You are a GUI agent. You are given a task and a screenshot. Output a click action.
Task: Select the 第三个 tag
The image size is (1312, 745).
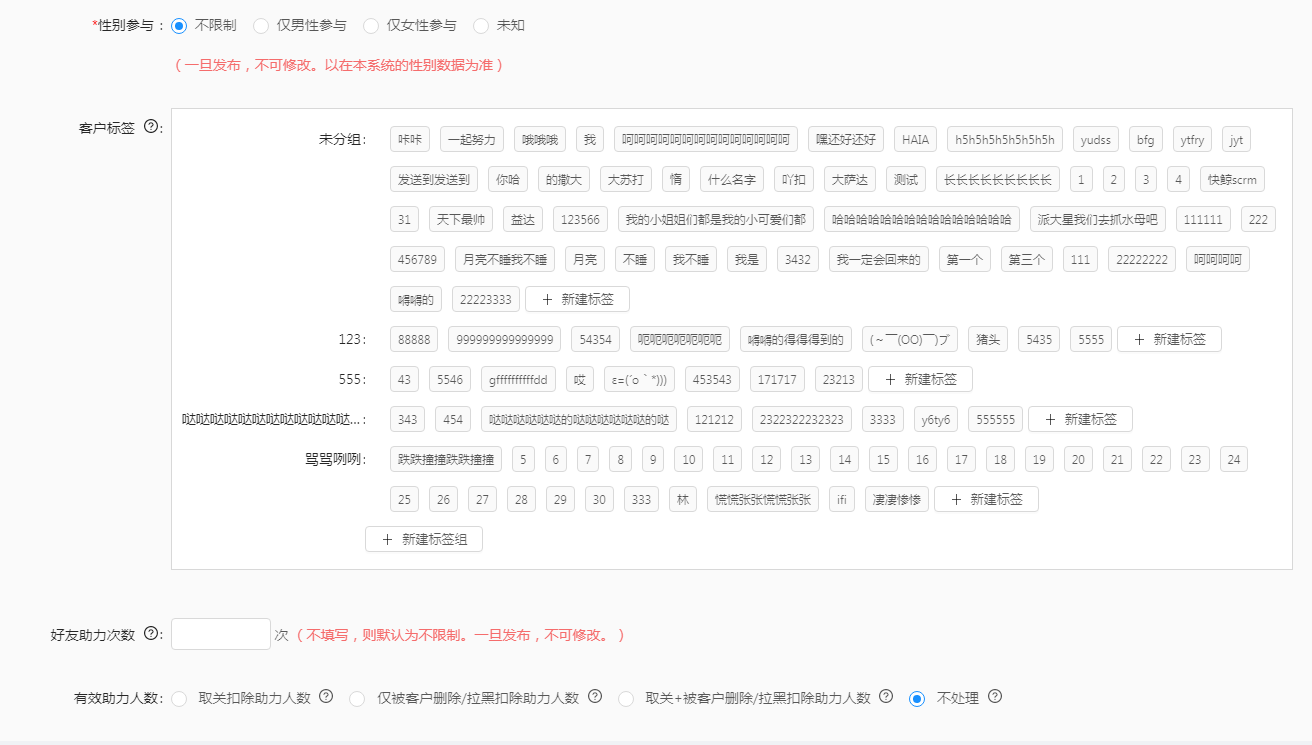1027,259
